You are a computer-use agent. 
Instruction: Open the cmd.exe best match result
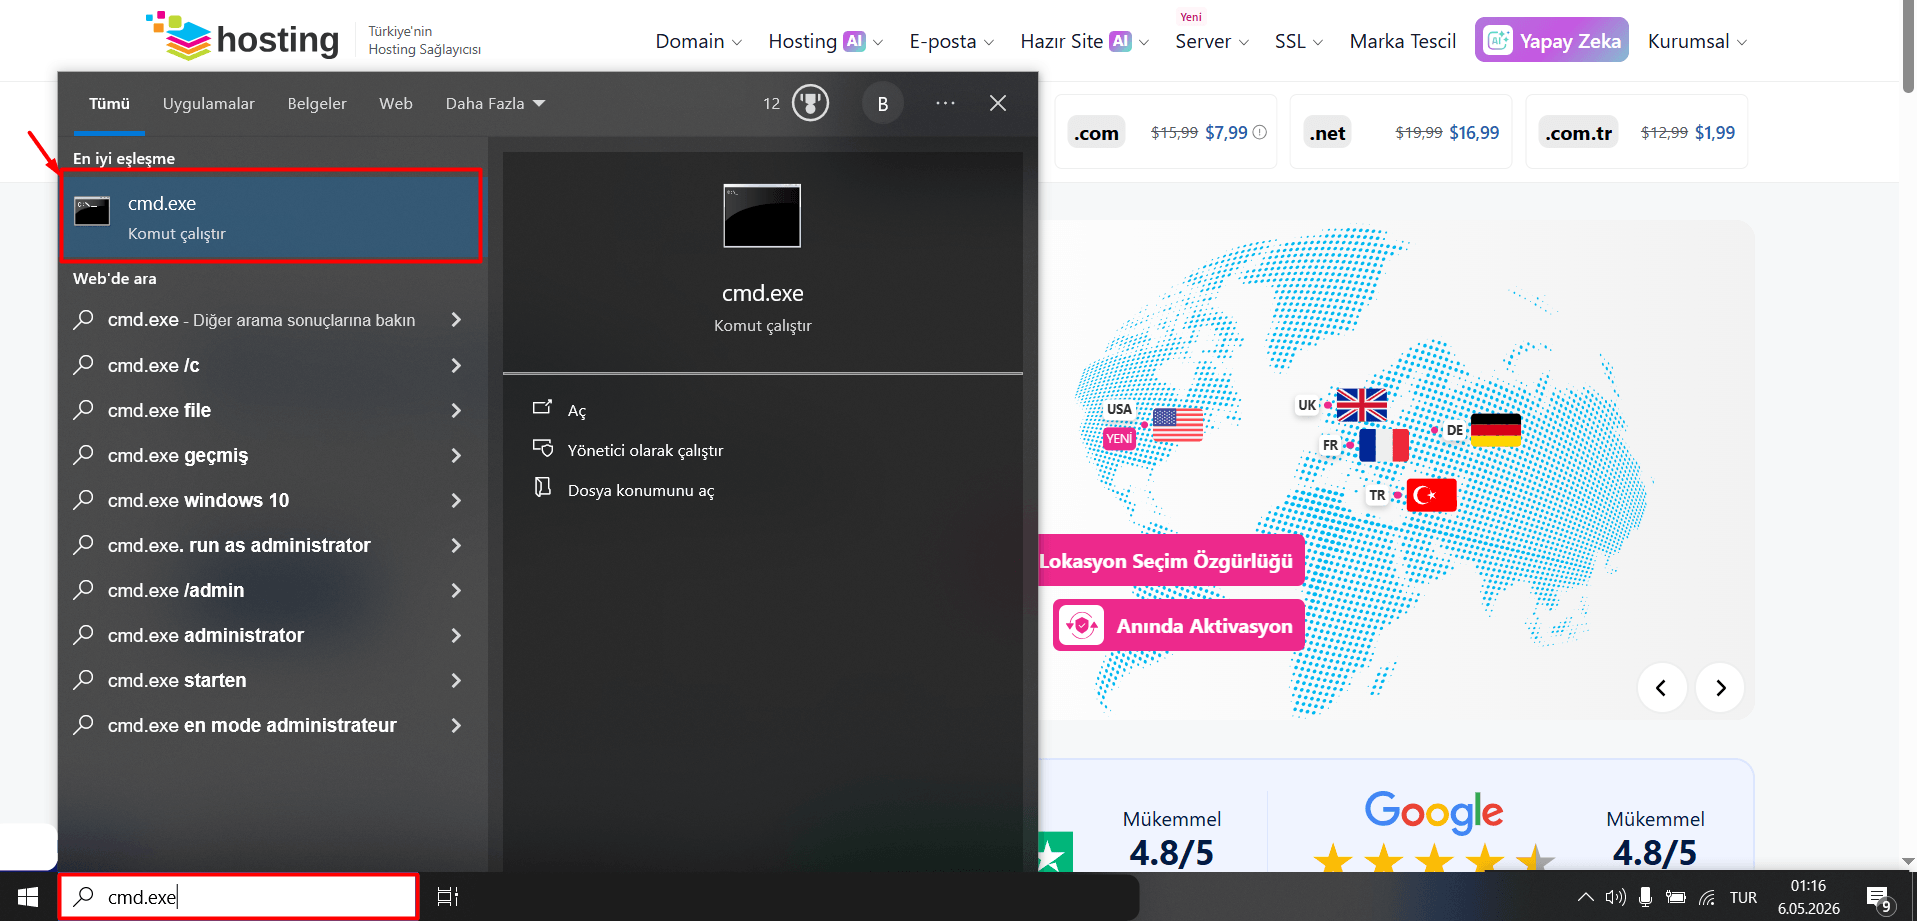(x=272, y=217)
